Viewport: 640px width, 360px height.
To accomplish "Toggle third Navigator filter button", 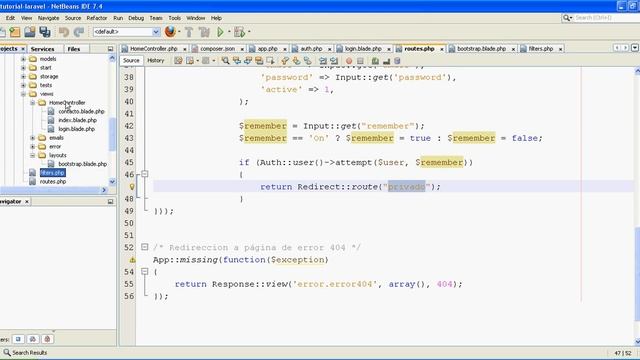I will pos(47,339).
